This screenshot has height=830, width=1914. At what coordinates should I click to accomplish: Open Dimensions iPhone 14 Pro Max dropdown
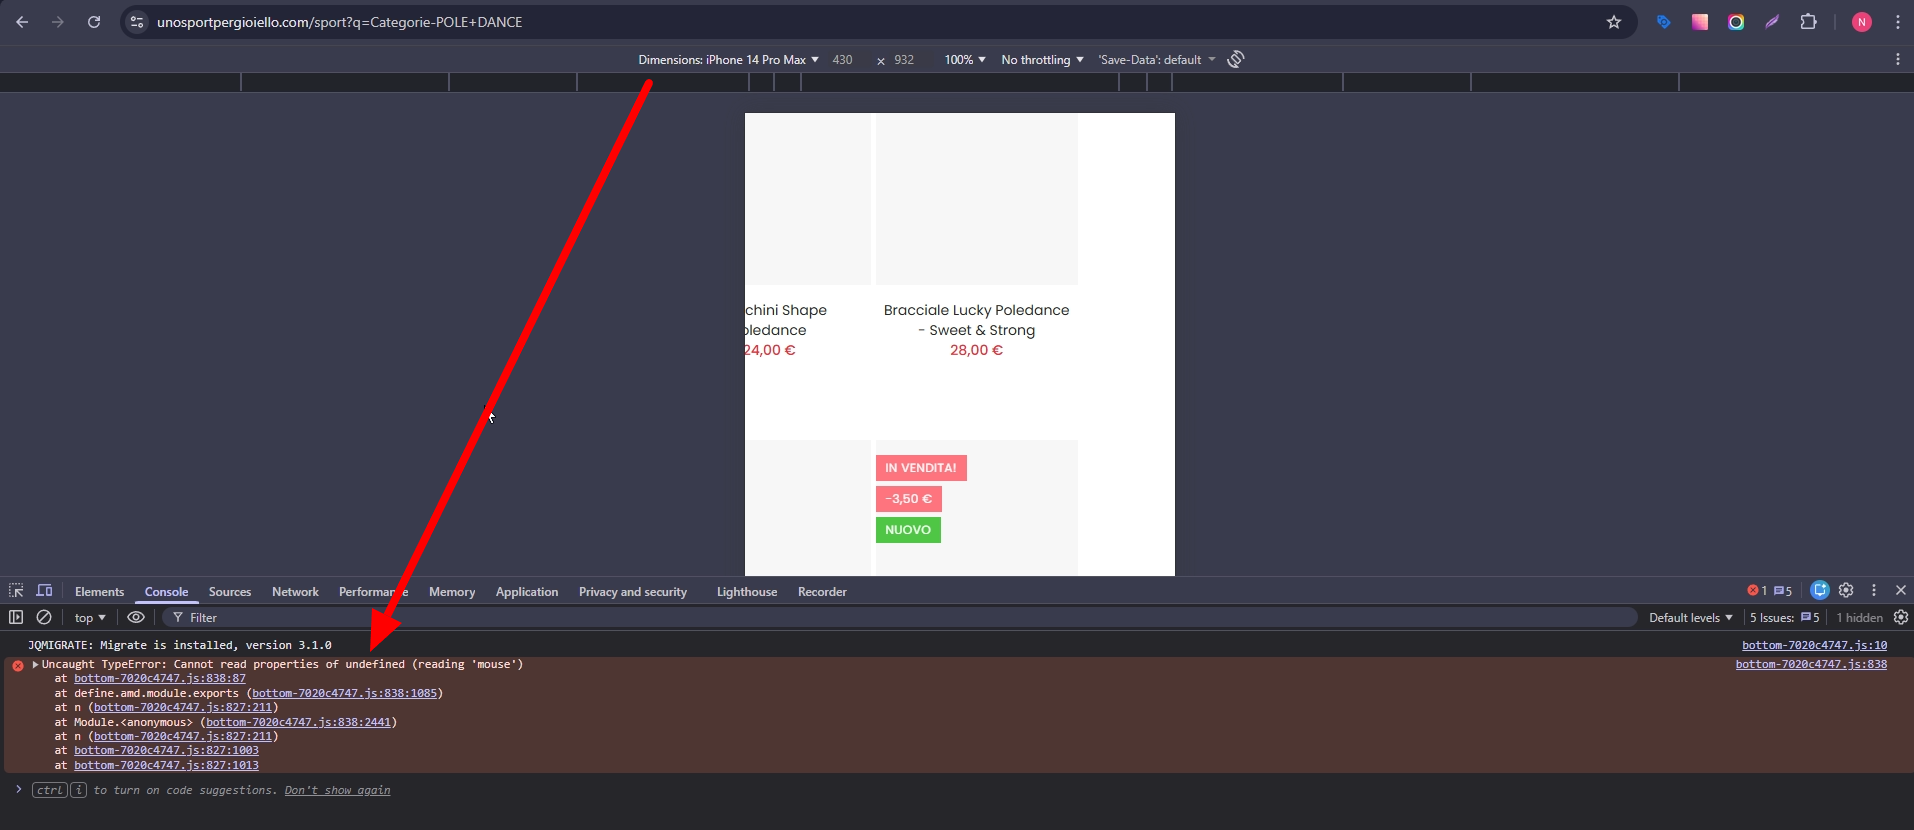tap(728, 60)
